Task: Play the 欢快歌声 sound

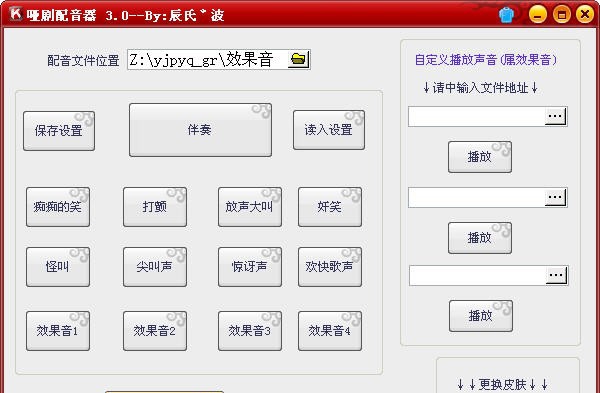Action: (330, 267)
